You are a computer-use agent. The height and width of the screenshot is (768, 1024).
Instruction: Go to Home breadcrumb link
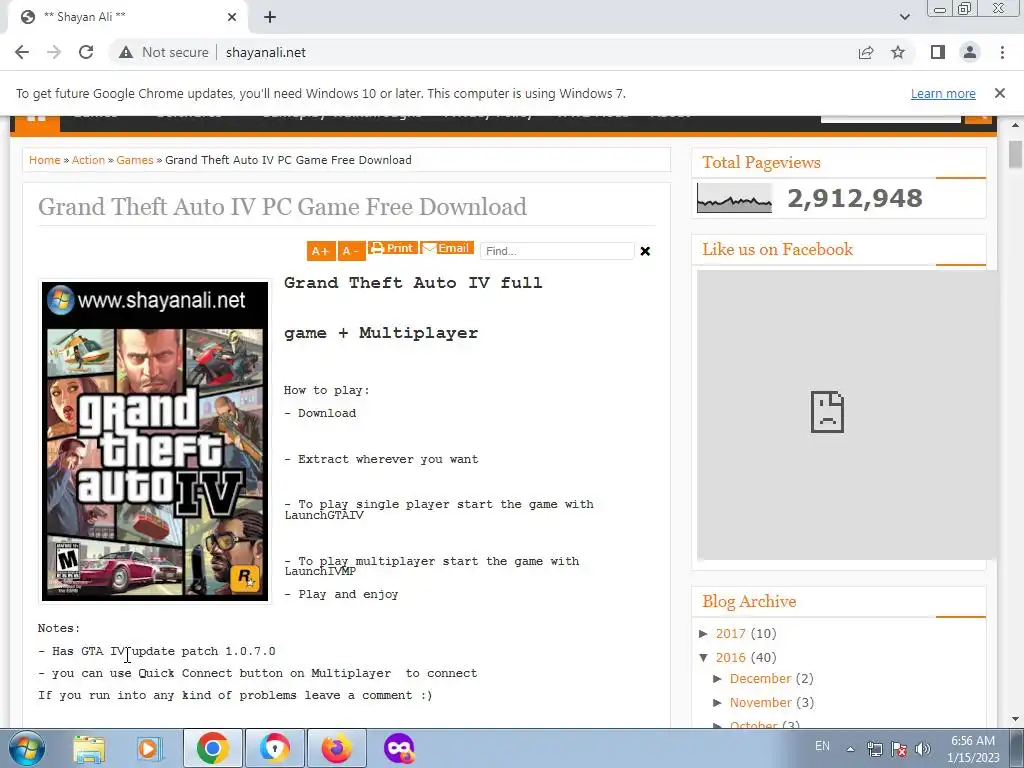click(x=44, y=160)
